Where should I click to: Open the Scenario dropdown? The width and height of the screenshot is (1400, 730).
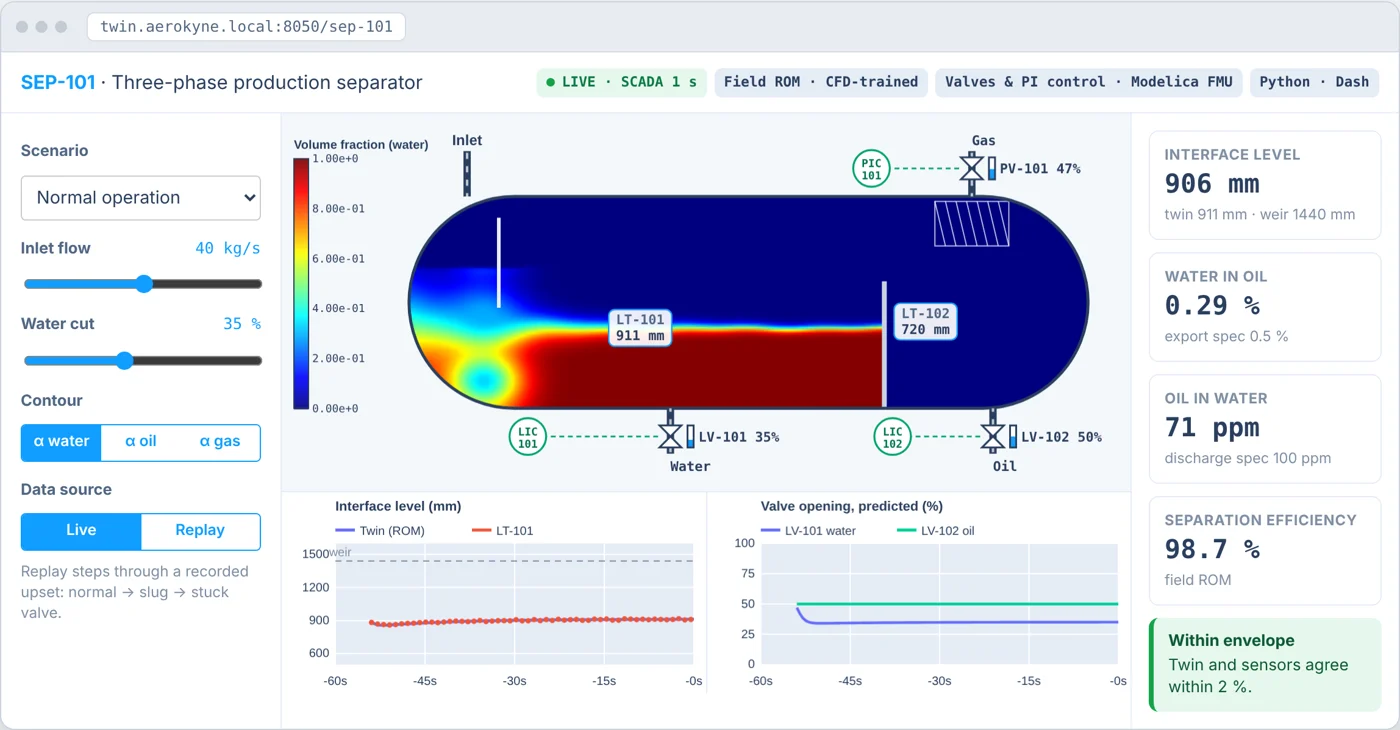click(x=141, y=198)
